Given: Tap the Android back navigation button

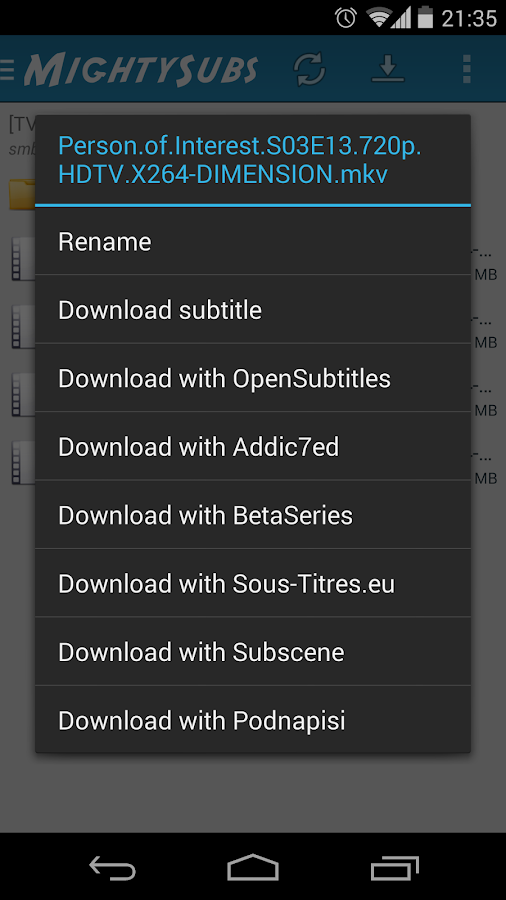Looking at the screenshot, I should 112,867.
